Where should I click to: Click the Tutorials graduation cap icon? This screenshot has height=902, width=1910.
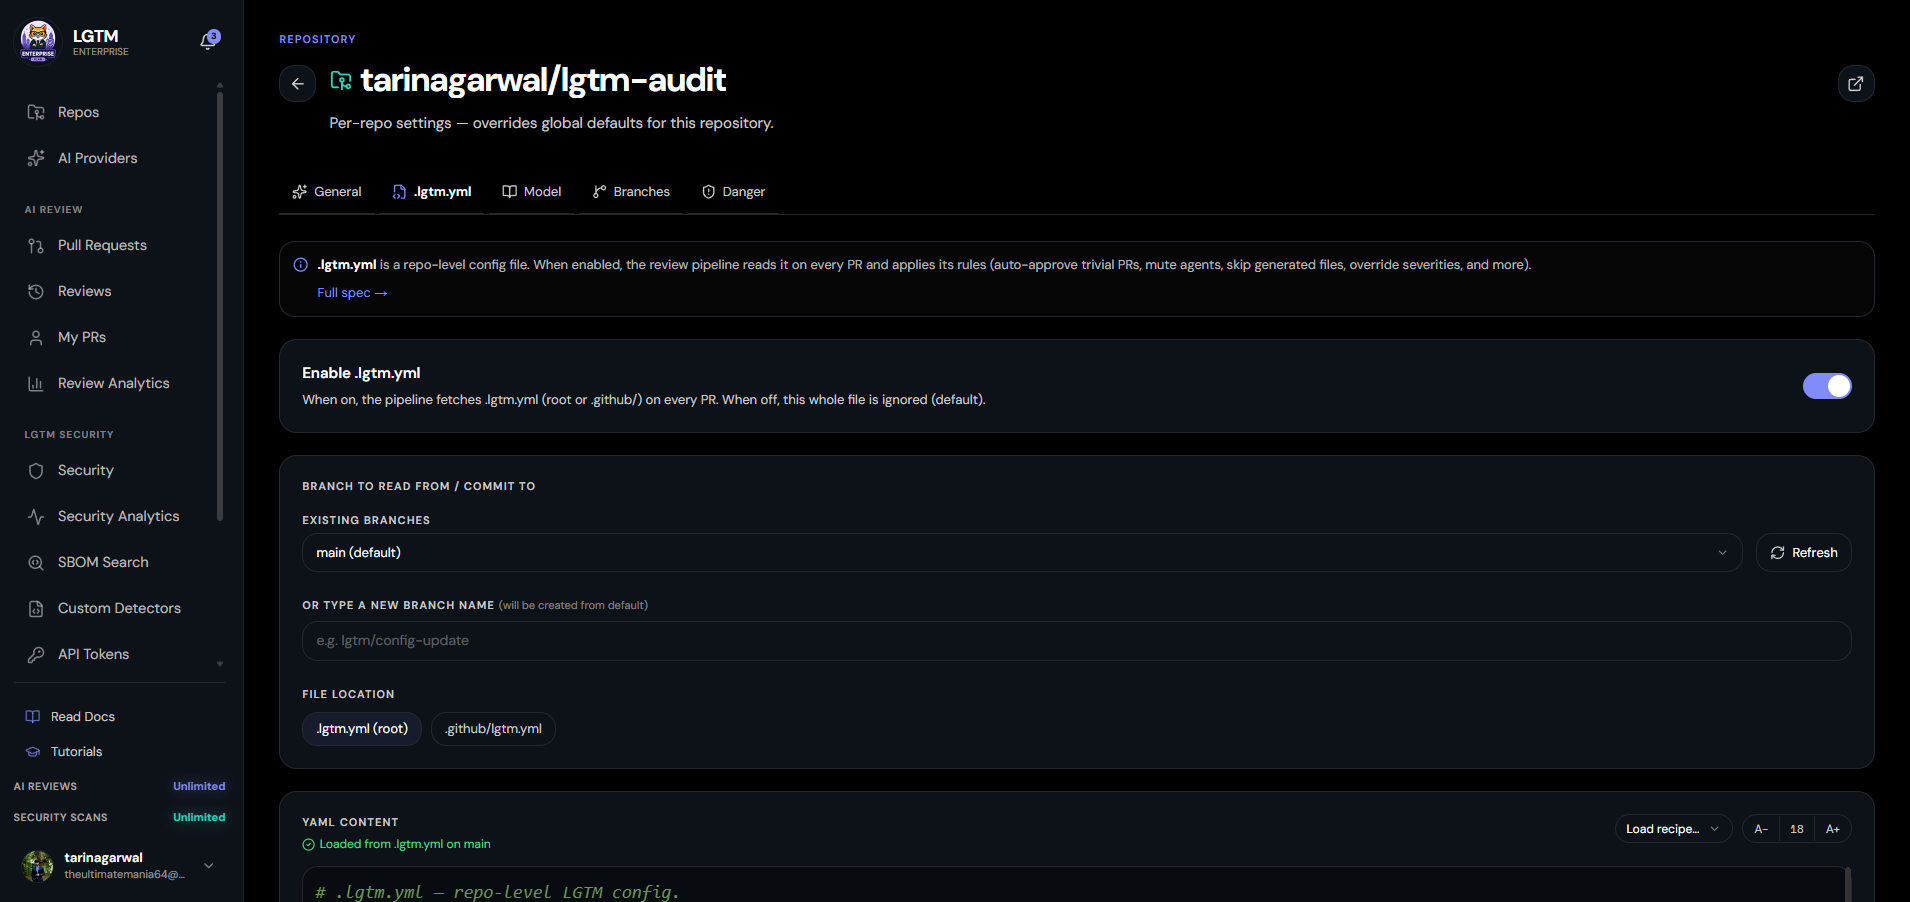click(33, 752)
